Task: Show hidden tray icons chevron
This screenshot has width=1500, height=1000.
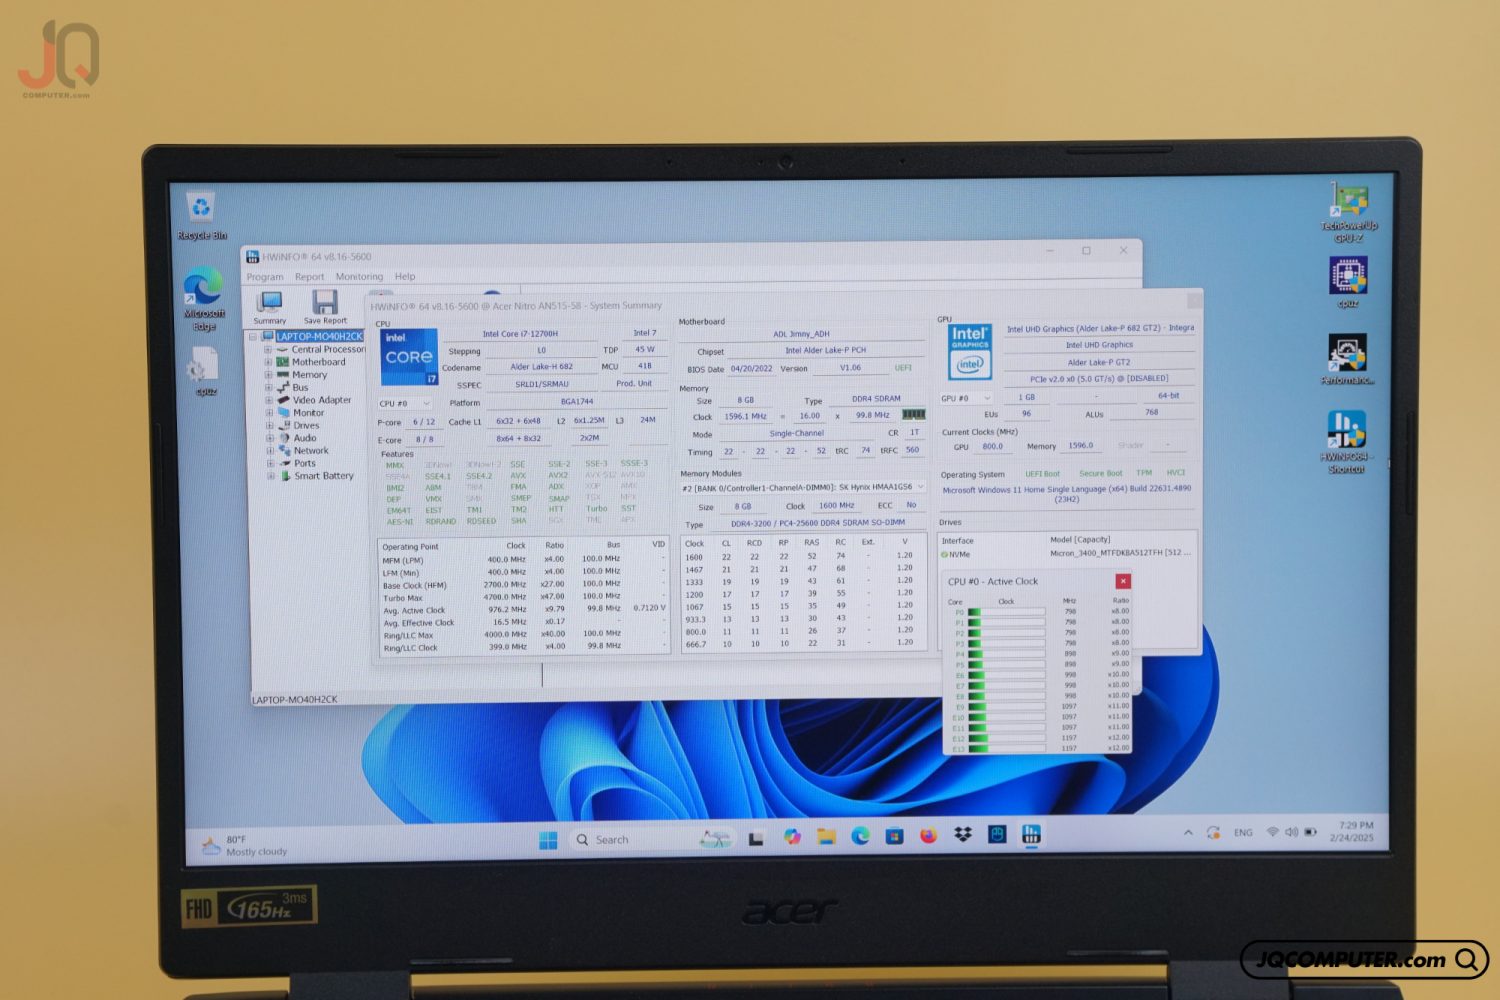Action: pos(1188,832)
